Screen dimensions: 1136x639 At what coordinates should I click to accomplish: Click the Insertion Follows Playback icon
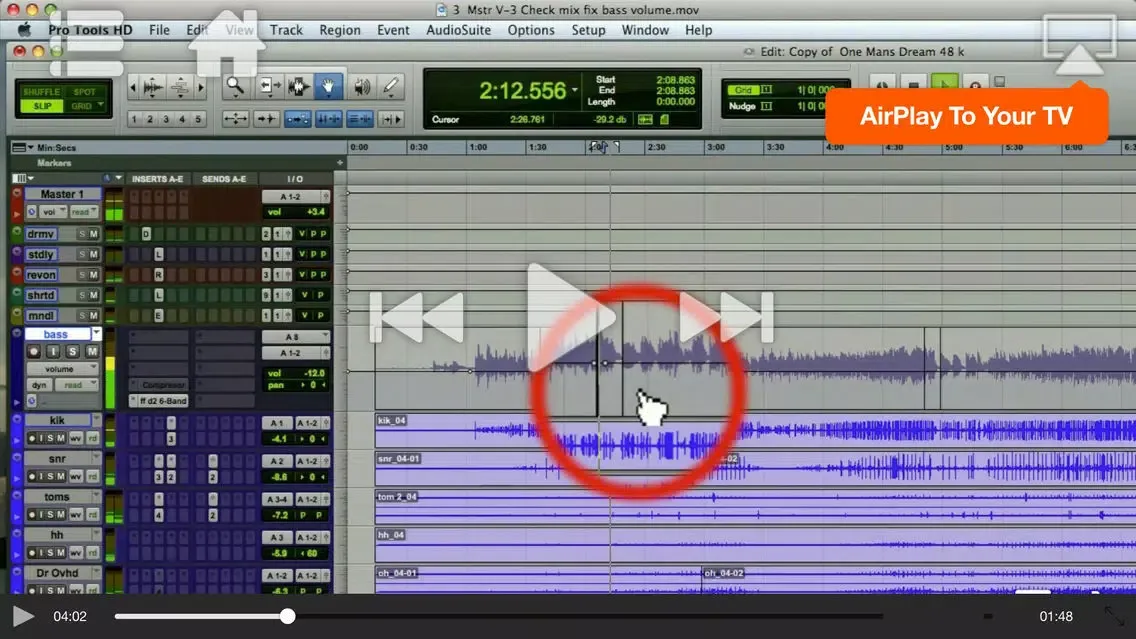390,119
